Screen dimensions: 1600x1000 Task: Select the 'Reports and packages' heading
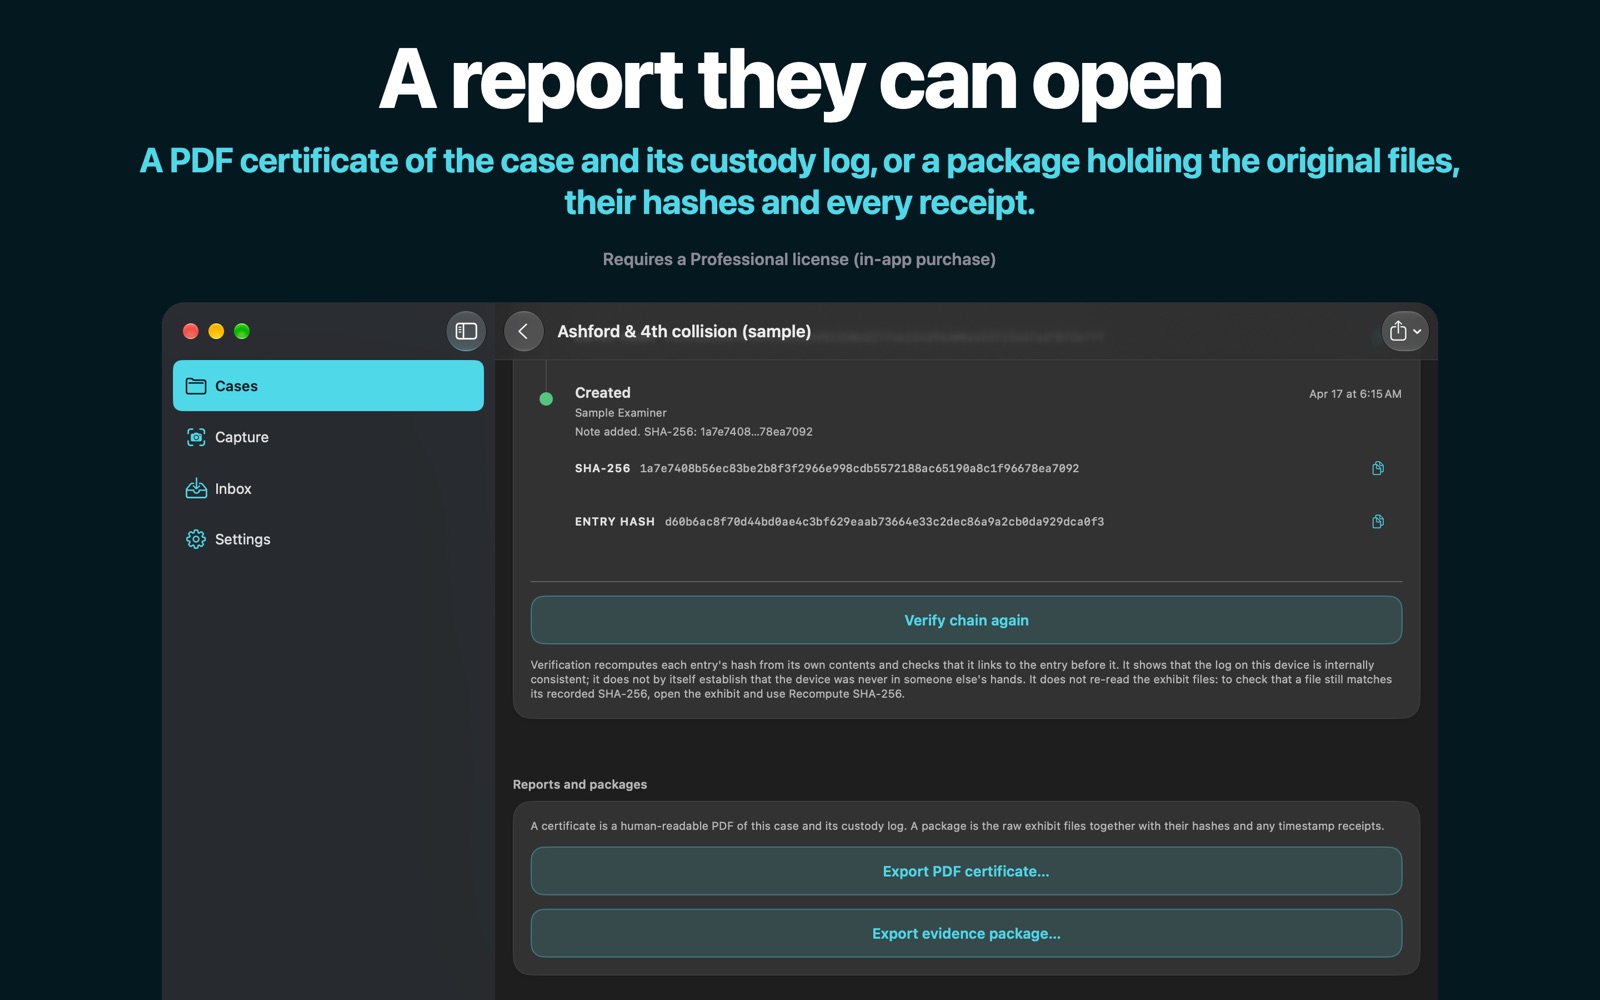pos(580,784)
